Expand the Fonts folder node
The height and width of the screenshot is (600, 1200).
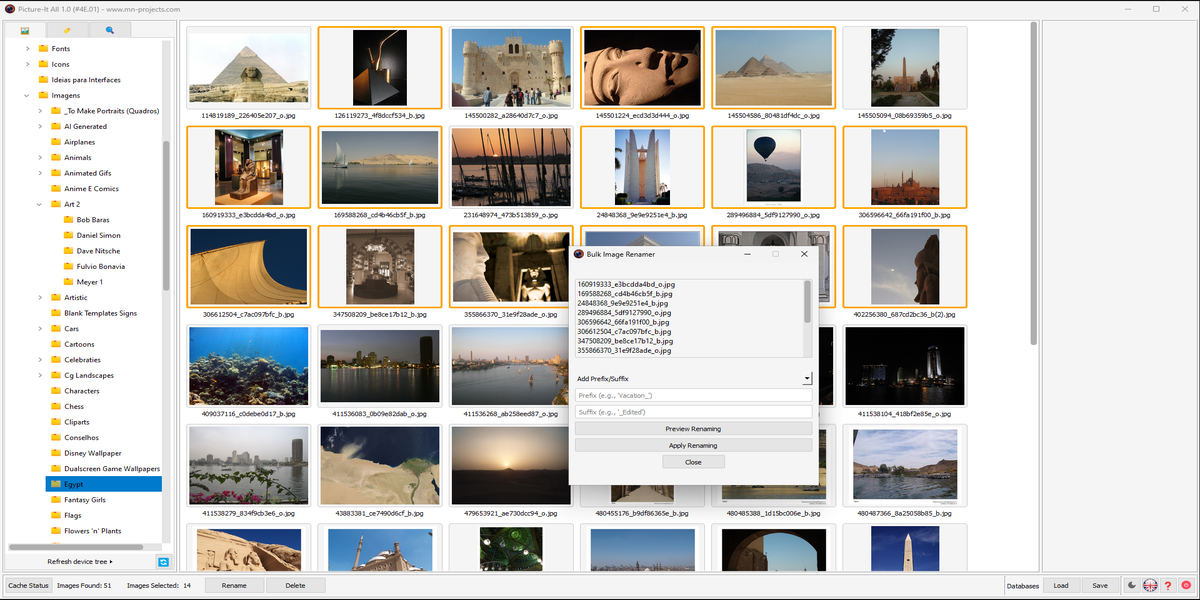pos(28,49)
